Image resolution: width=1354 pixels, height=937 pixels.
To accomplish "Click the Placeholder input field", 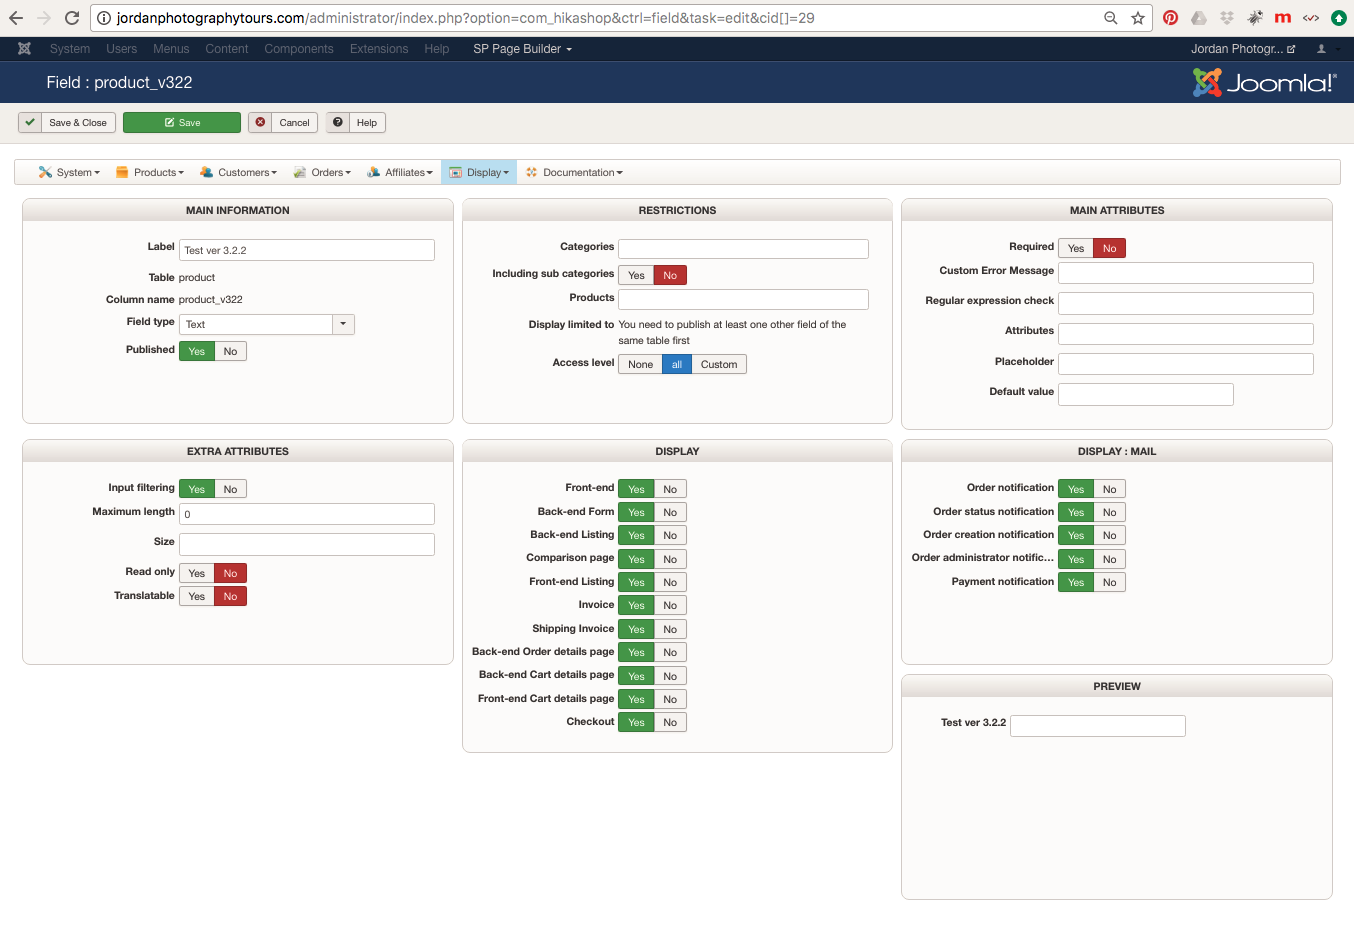I will click(x=1186, y=364).
